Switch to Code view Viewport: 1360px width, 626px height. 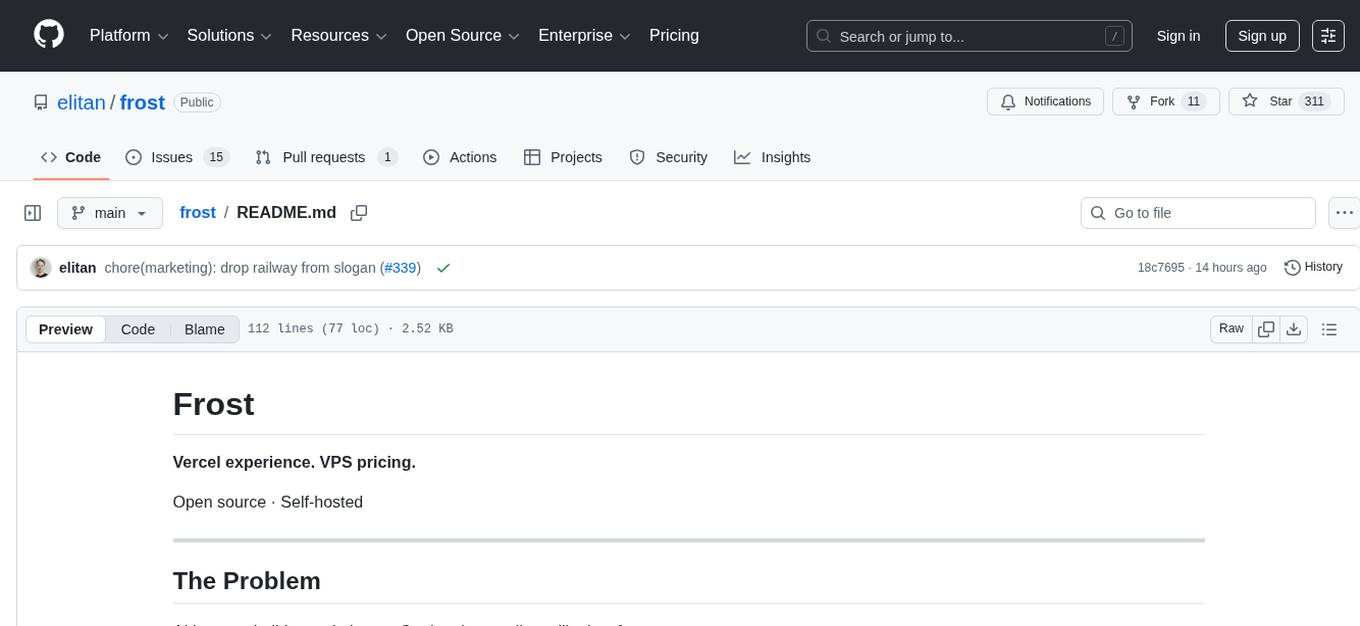pos(138,329)
